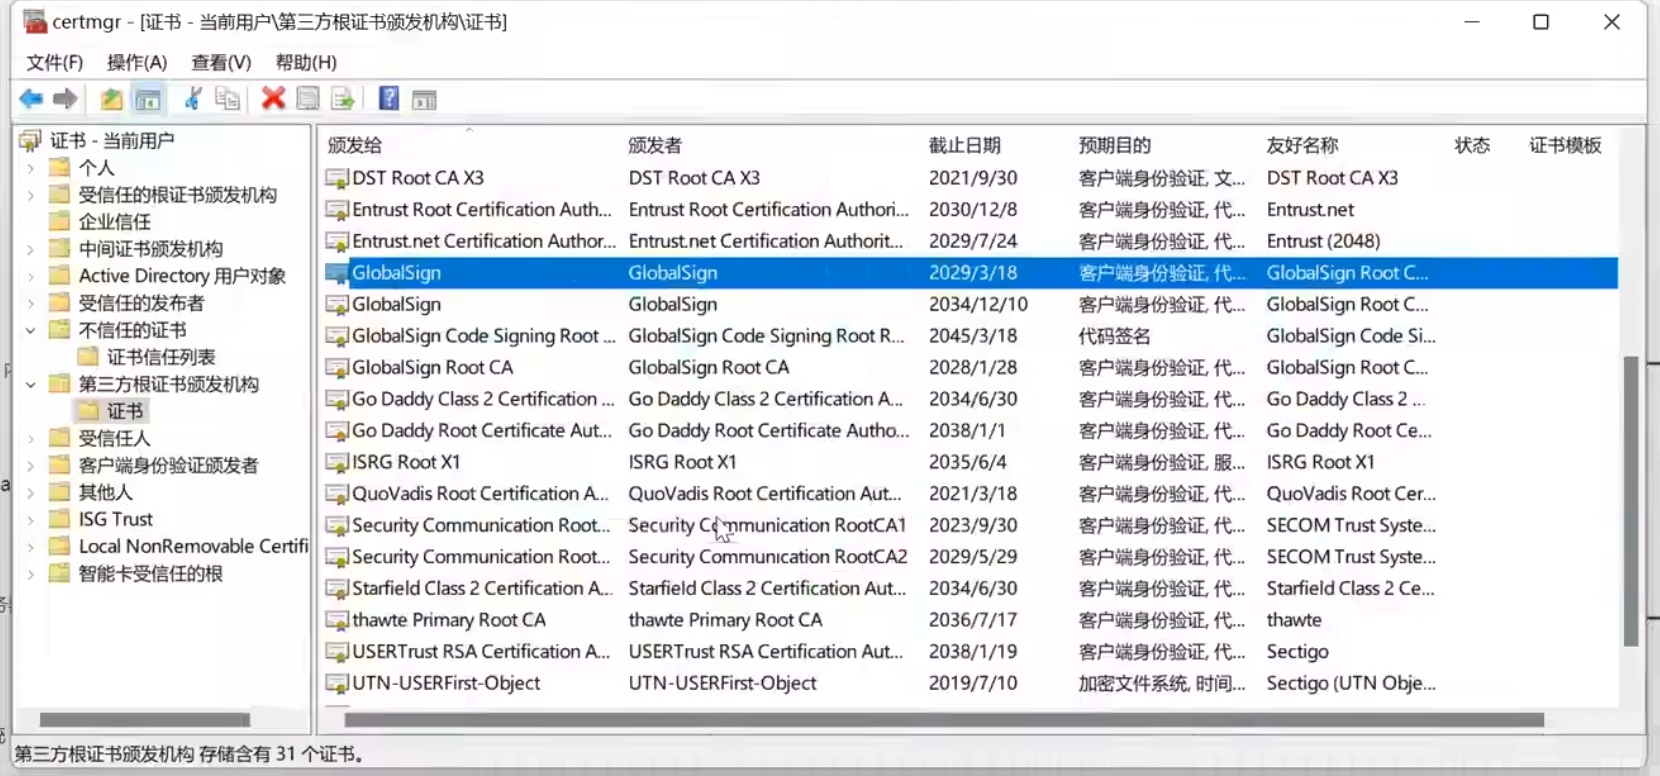Expand the 中间证书颁发机构 node
Screen dimensions: 1660x776
pos(31,249)
